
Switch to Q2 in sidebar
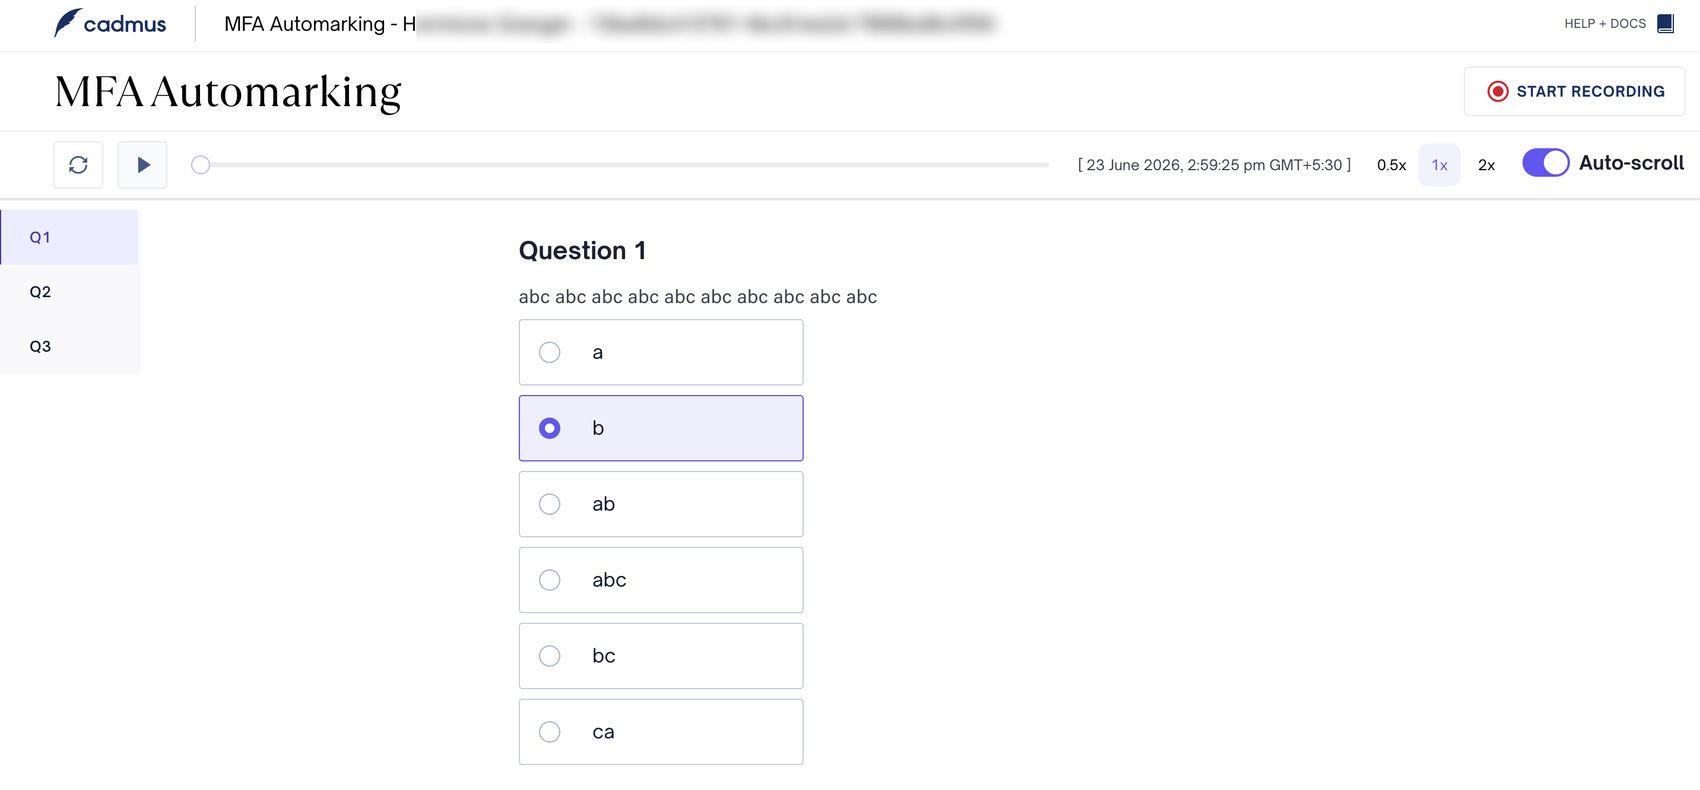pyautogui.click(x=69, y=292)
